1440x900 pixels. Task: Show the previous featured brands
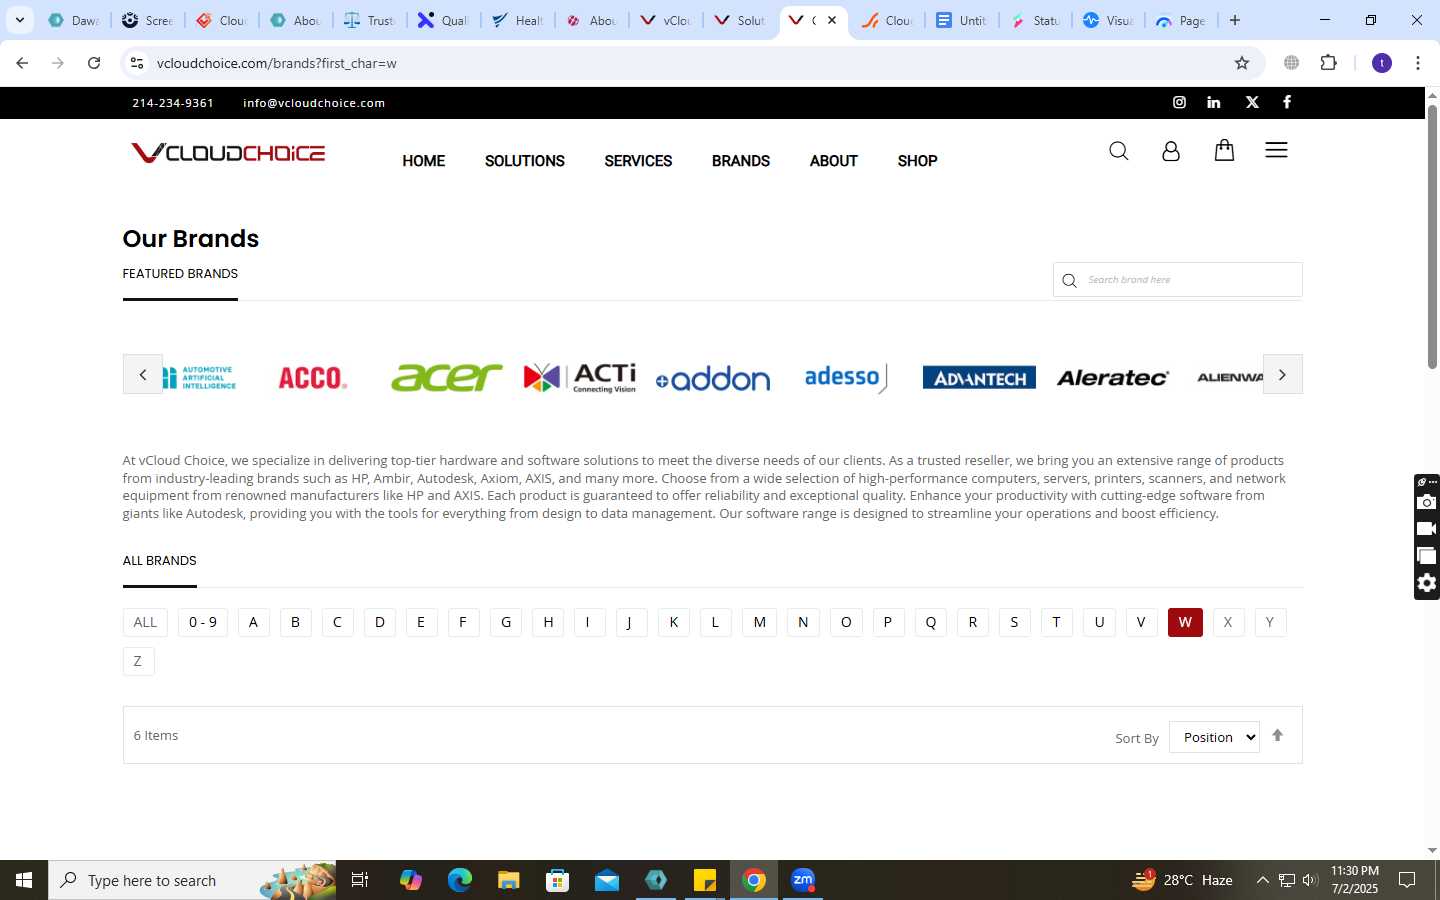tap(143, 374)
